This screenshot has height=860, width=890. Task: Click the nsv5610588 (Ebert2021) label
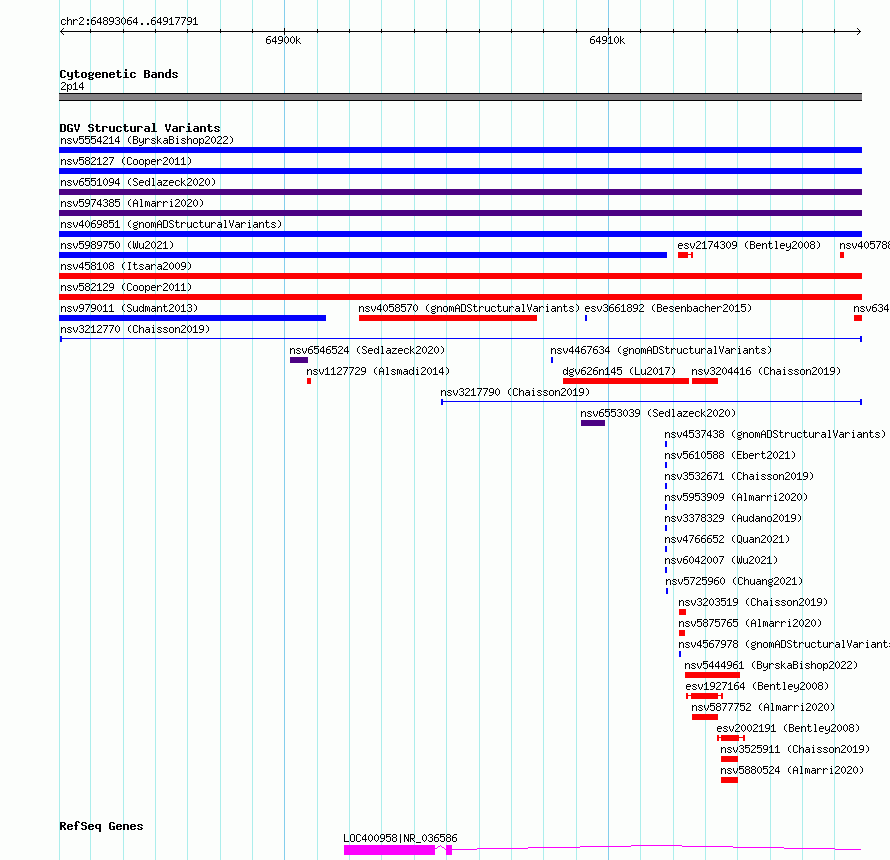coord(731,455)
